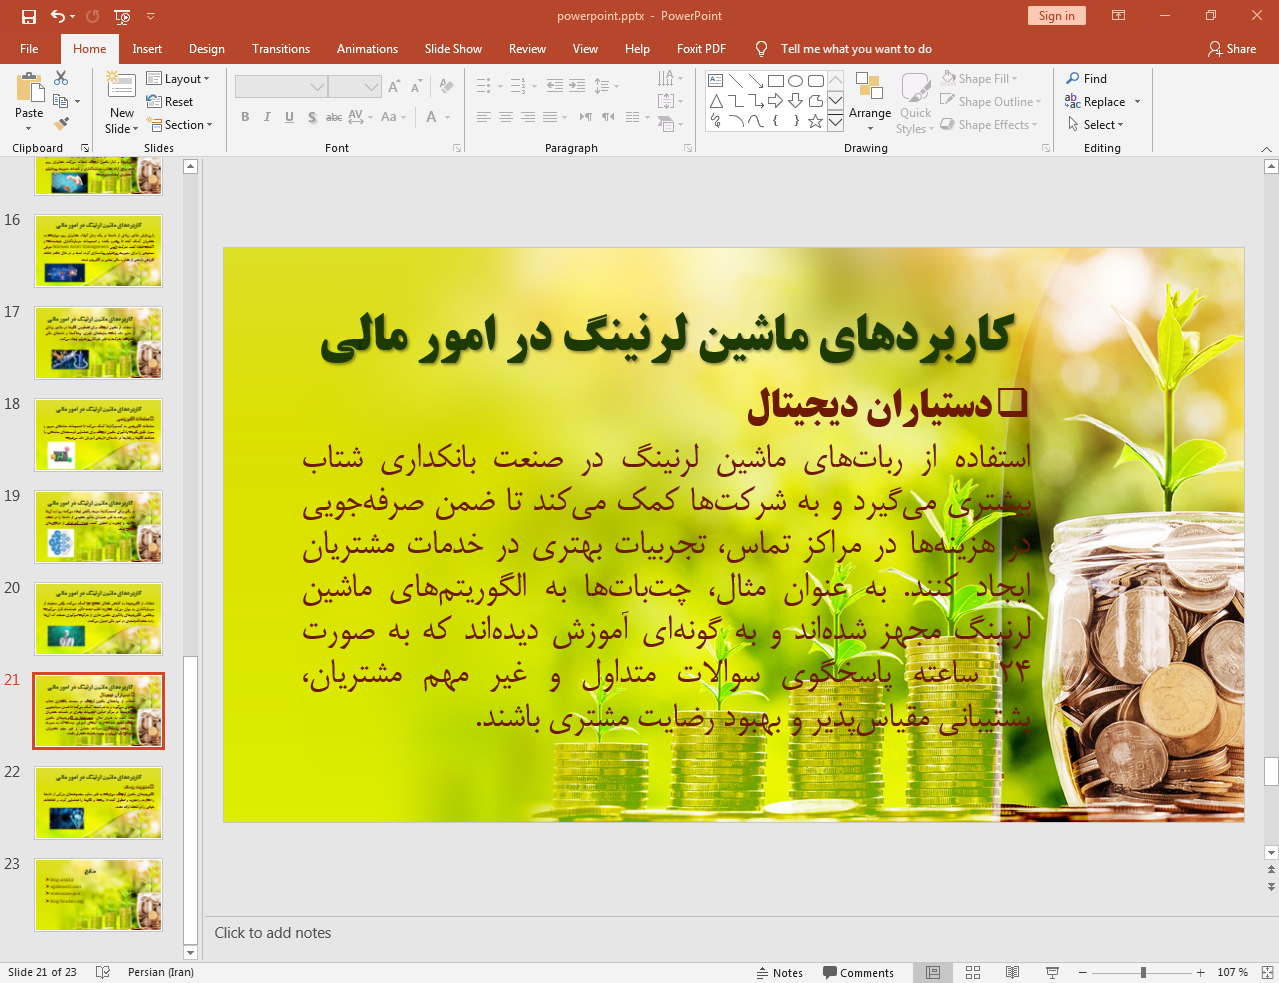Toggle Bold formatting

pos(245,117)
